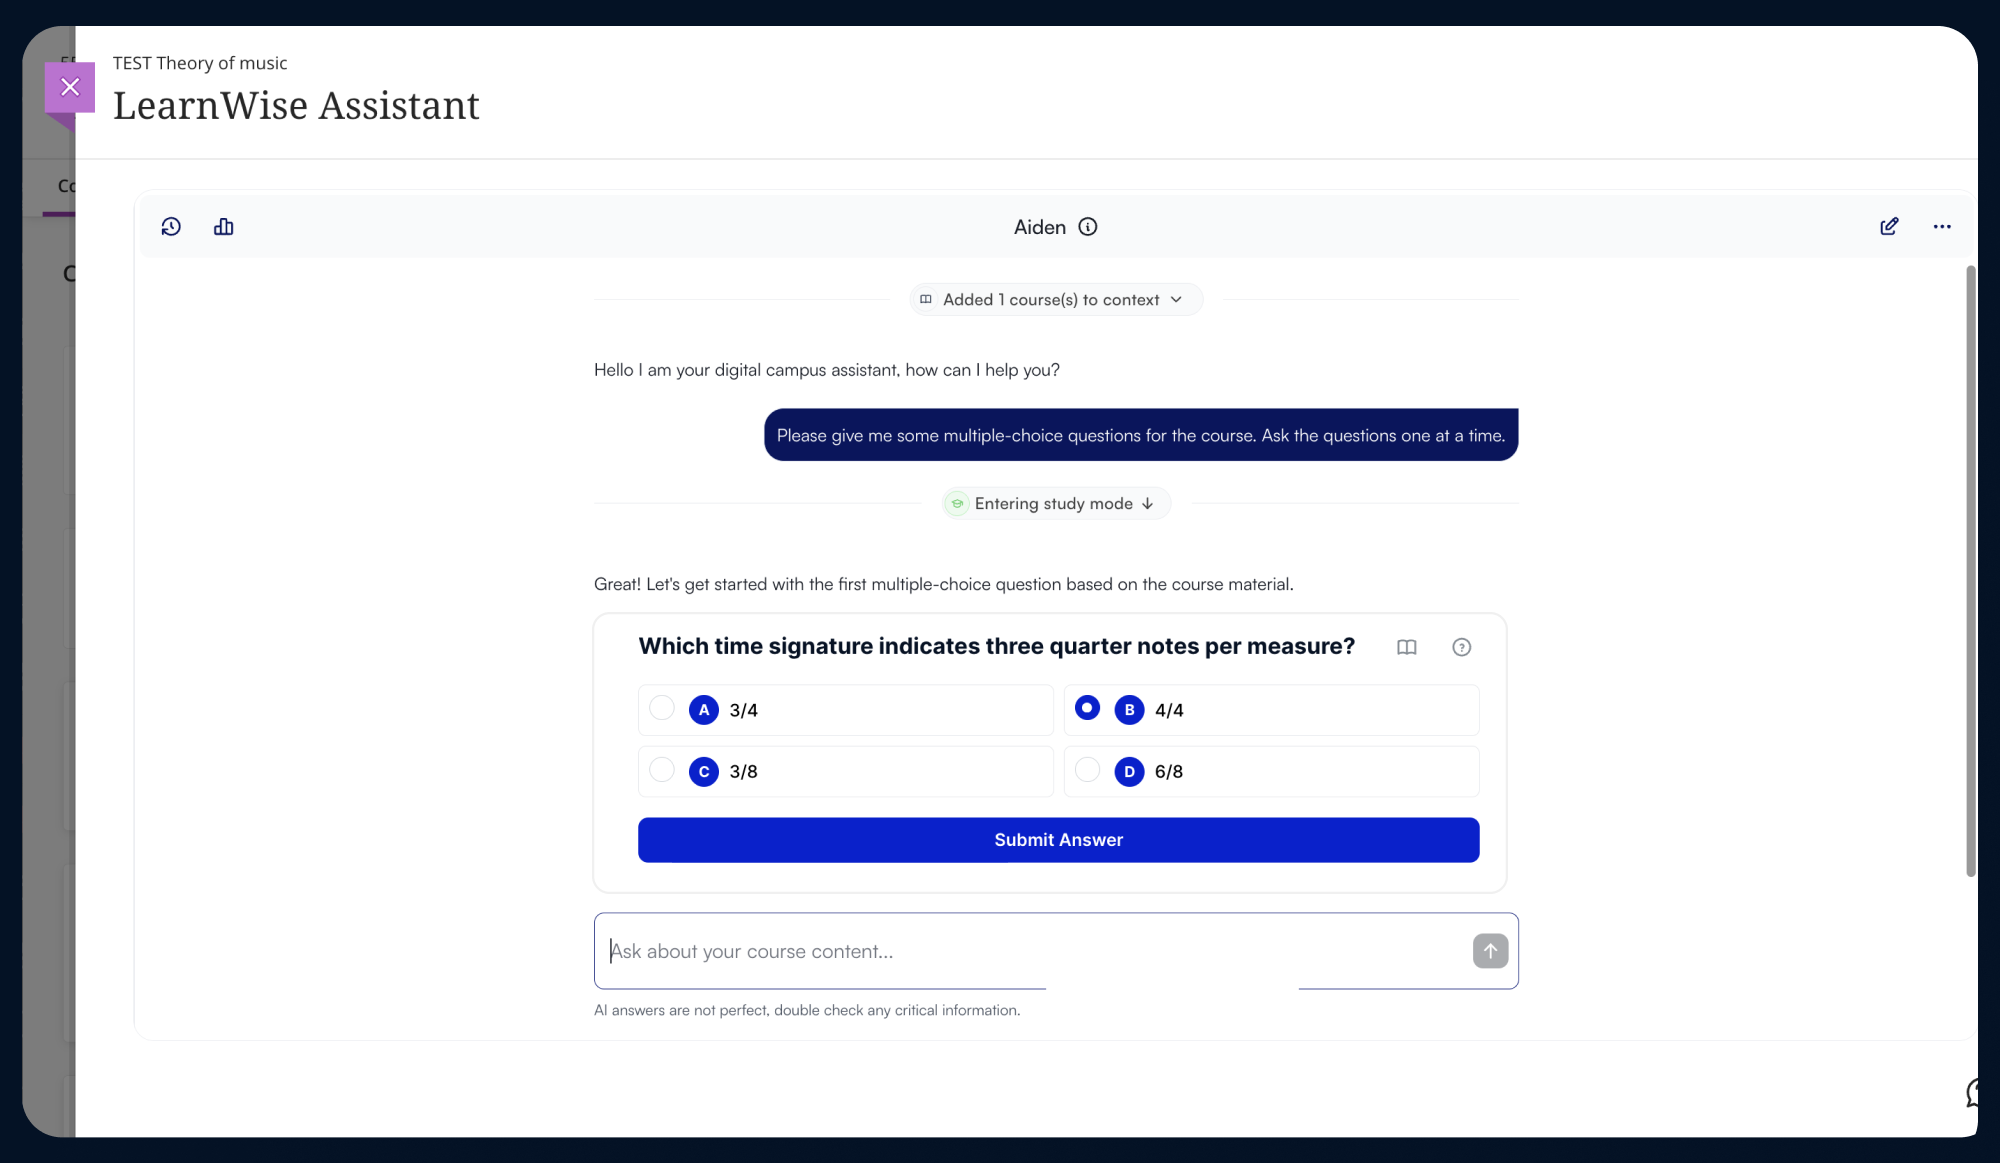Start a new chat with edit icon
Image resolution: width=2000 pixels, height=1163 pixels.
(x=1889, y=227)
